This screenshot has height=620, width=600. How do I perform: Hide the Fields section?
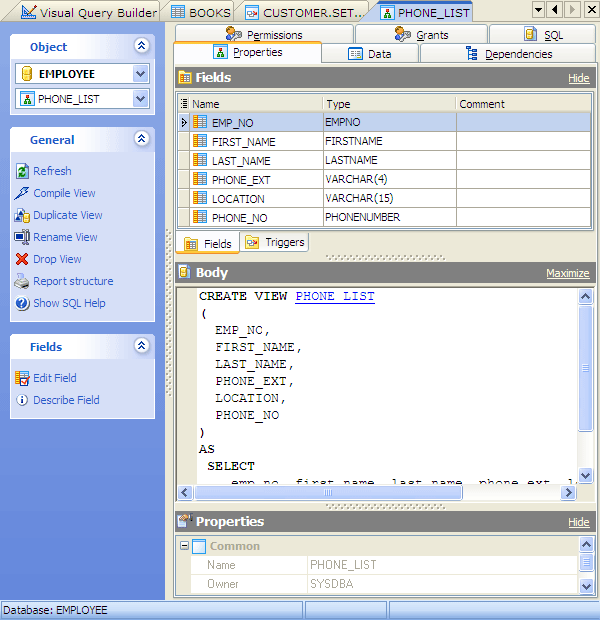pos(579,78)
